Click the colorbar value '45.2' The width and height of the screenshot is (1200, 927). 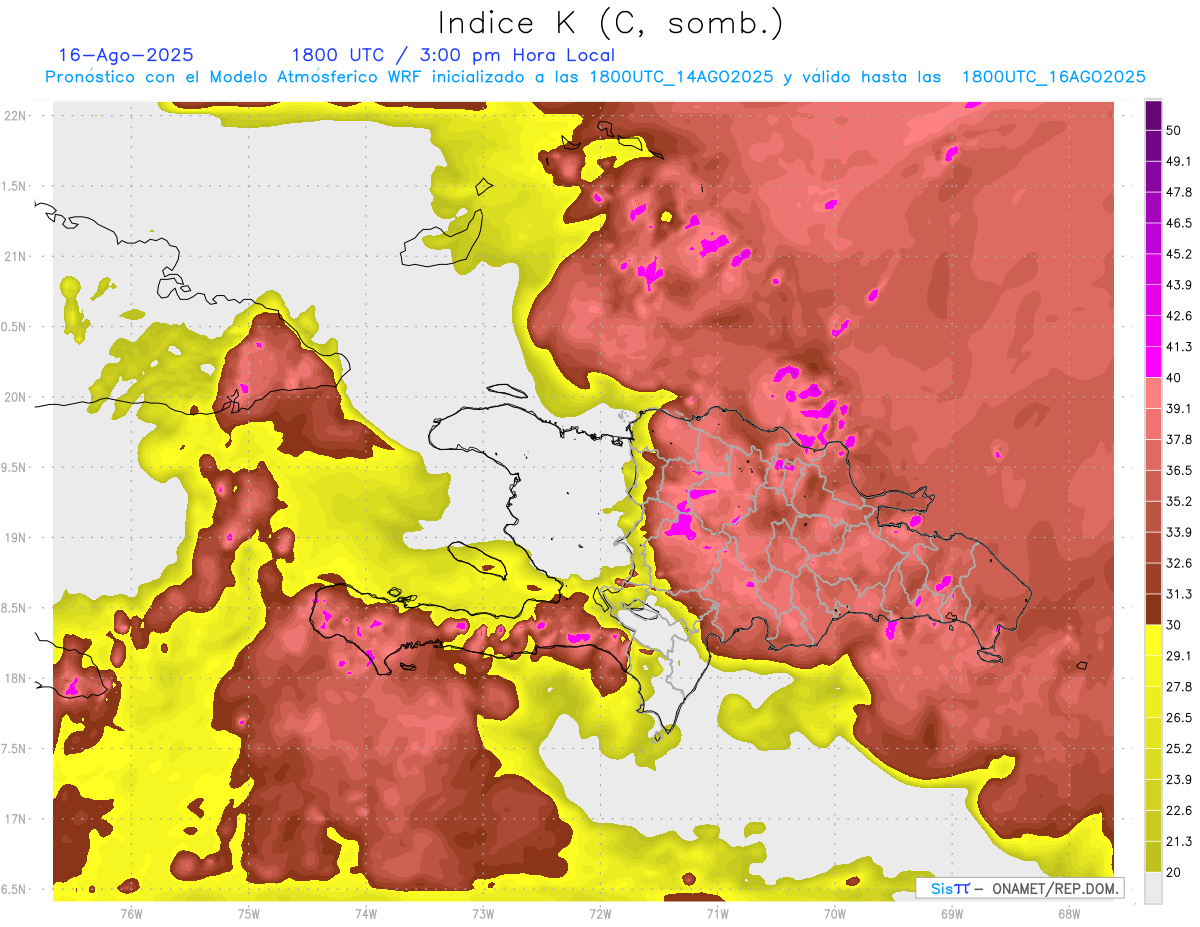[1179, 254]
